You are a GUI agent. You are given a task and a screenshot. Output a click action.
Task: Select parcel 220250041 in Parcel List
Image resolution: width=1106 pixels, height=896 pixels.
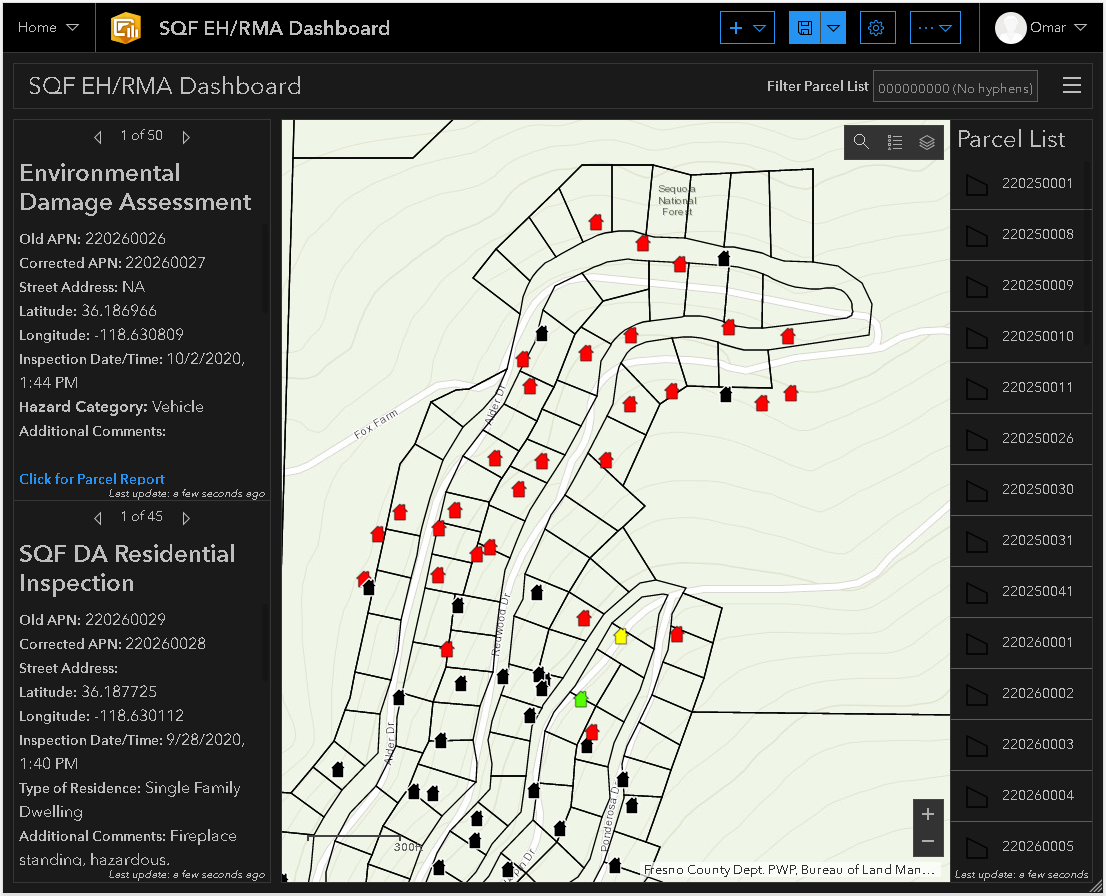(x=1021, y=592)
